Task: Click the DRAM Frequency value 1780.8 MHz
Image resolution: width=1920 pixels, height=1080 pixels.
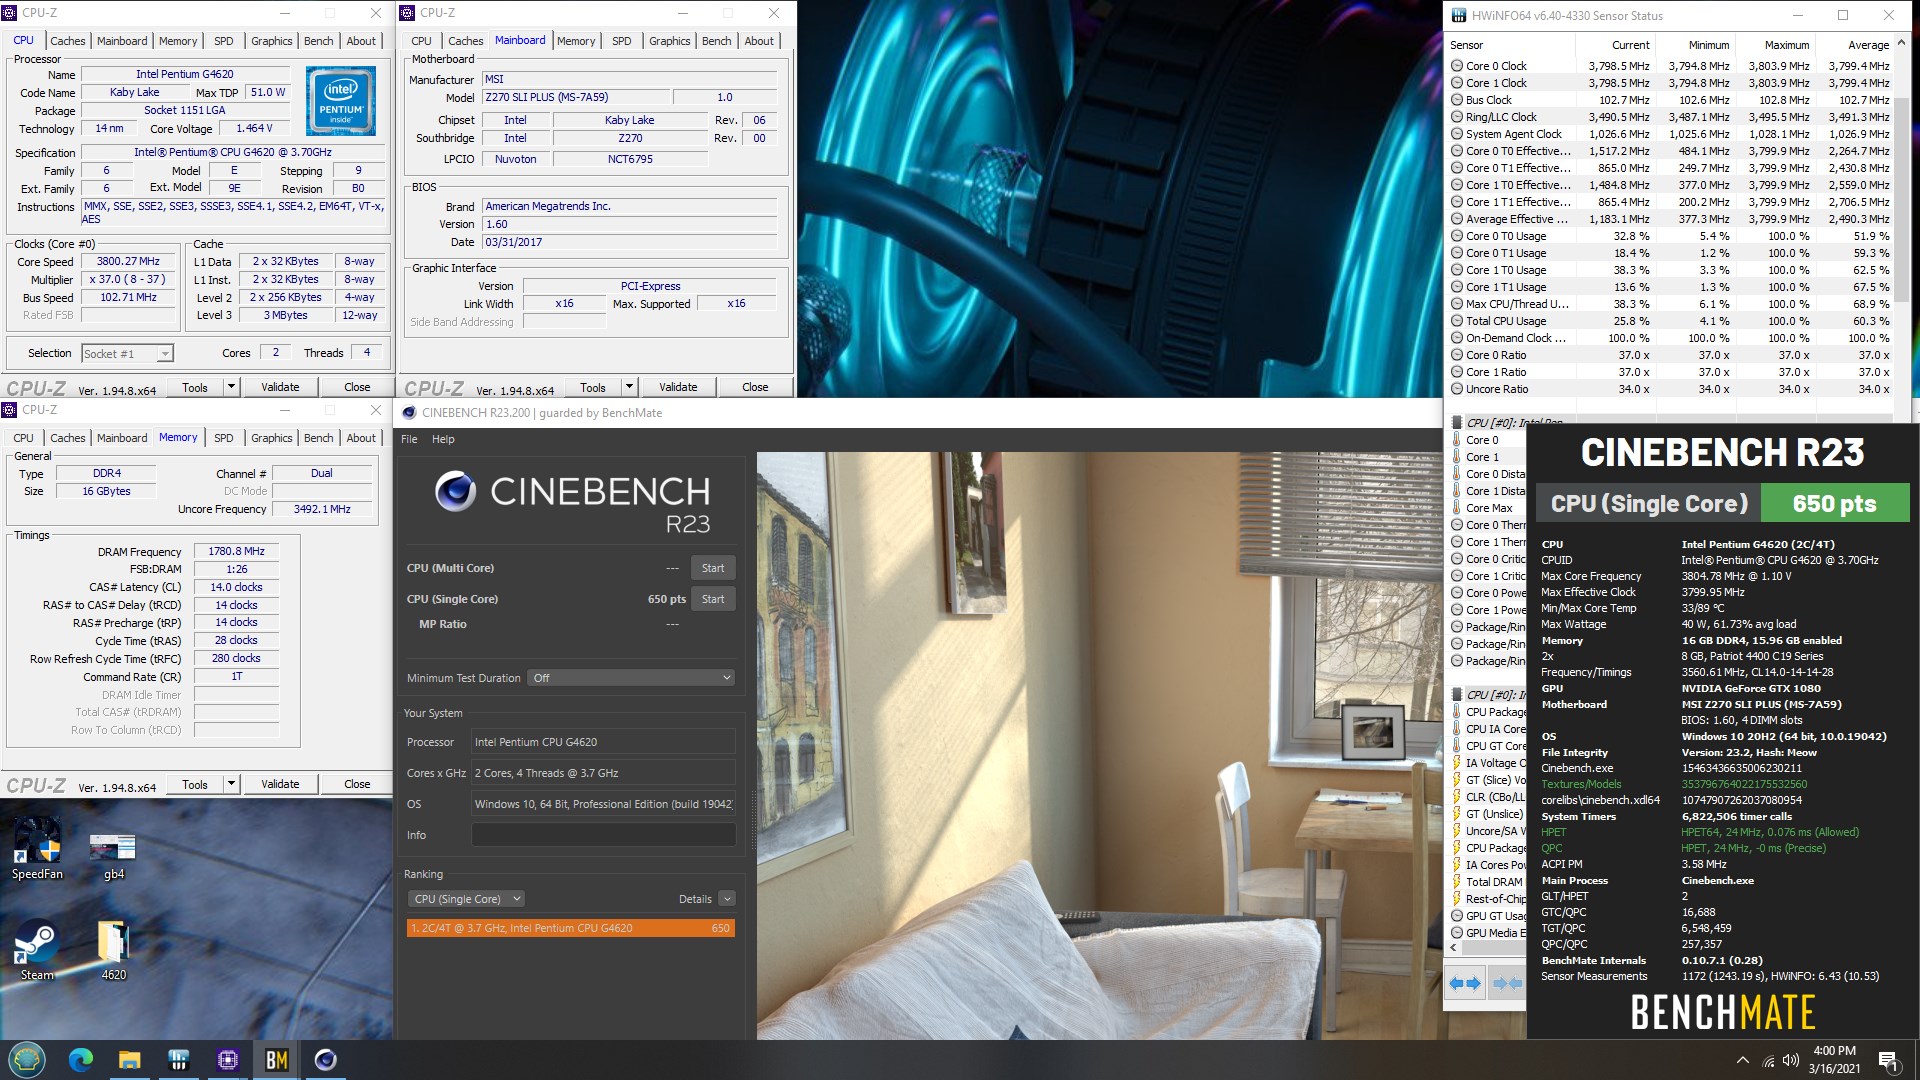Action: tap(236, 551)
